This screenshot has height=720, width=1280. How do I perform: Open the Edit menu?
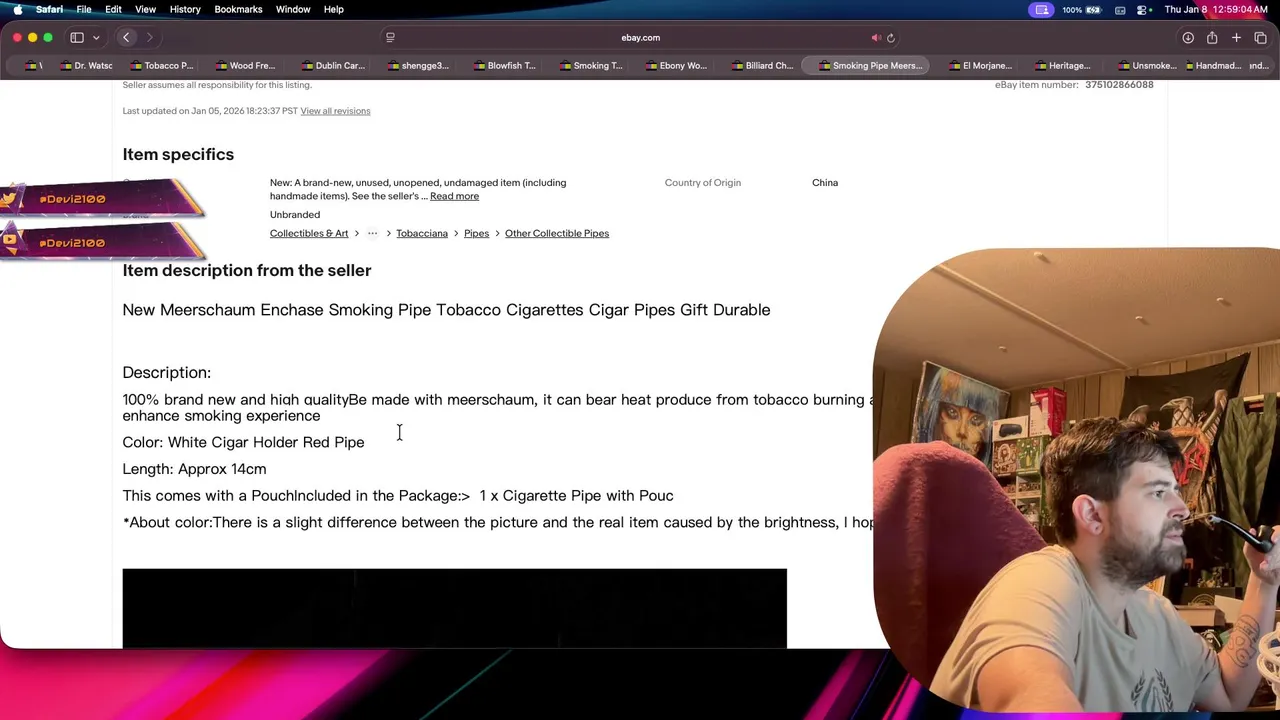(x=113, y=10)
